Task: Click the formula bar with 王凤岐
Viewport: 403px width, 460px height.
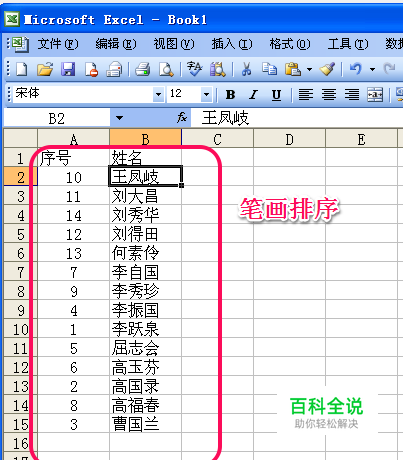Action: point(297,118)
